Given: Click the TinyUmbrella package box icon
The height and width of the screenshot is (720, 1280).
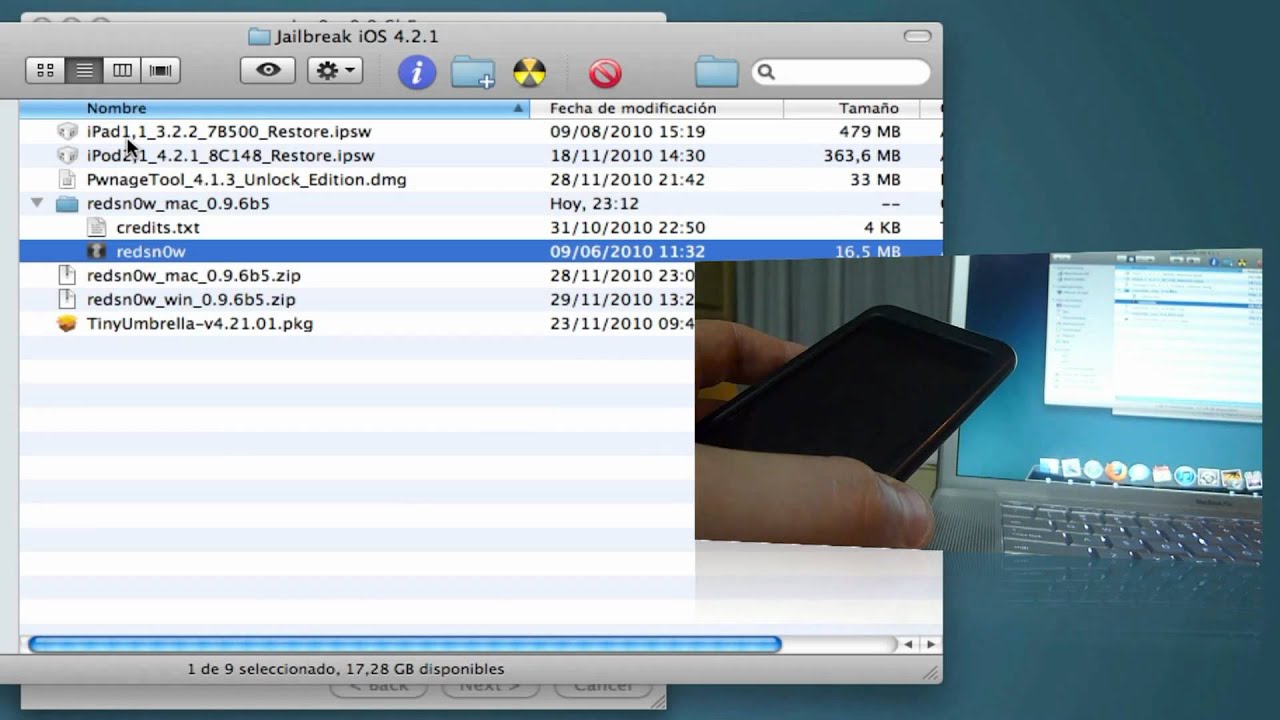Looking at the screenshot, I should (x=67, y=323).
